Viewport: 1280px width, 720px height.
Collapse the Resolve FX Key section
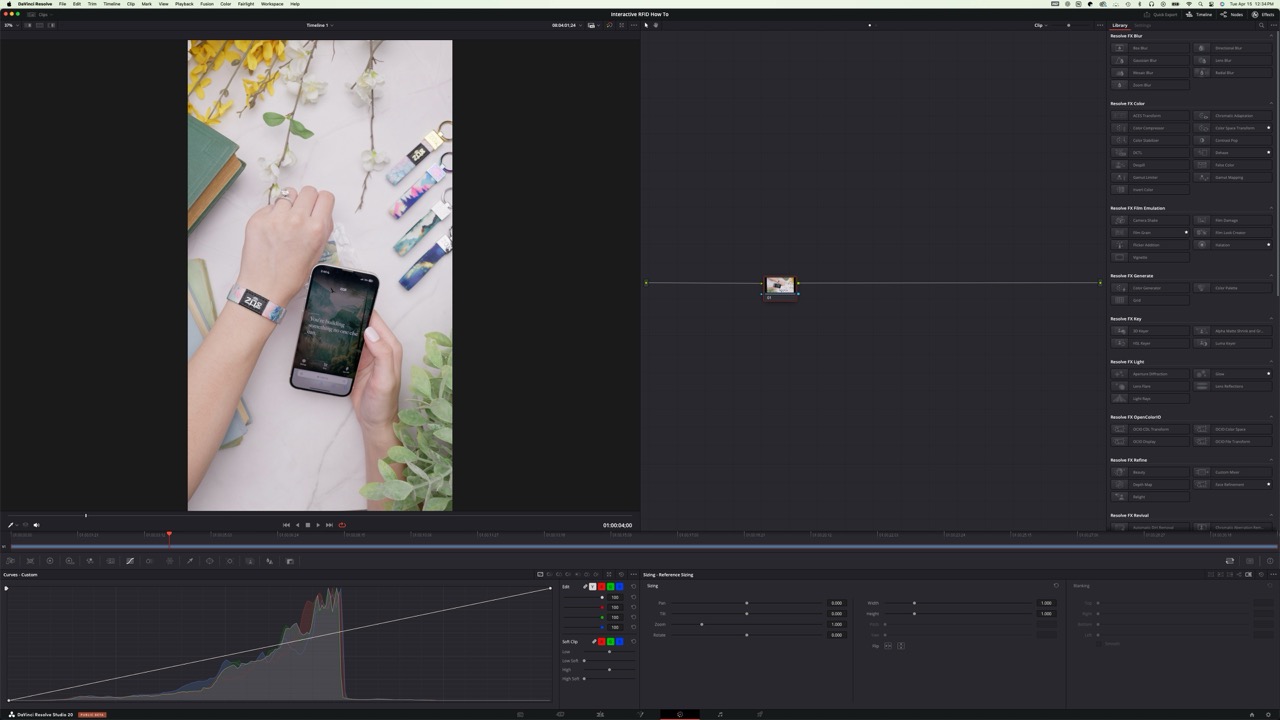1272,318
